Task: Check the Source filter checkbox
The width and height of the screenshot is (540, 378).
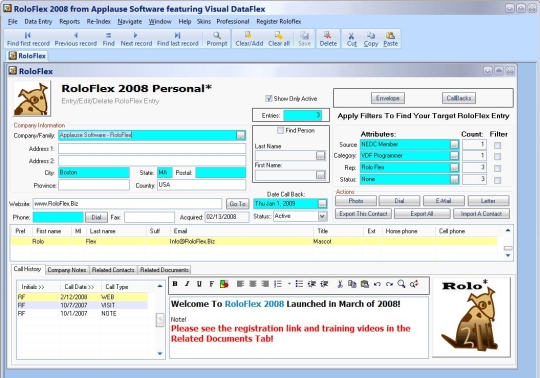Action: point(497,146)
